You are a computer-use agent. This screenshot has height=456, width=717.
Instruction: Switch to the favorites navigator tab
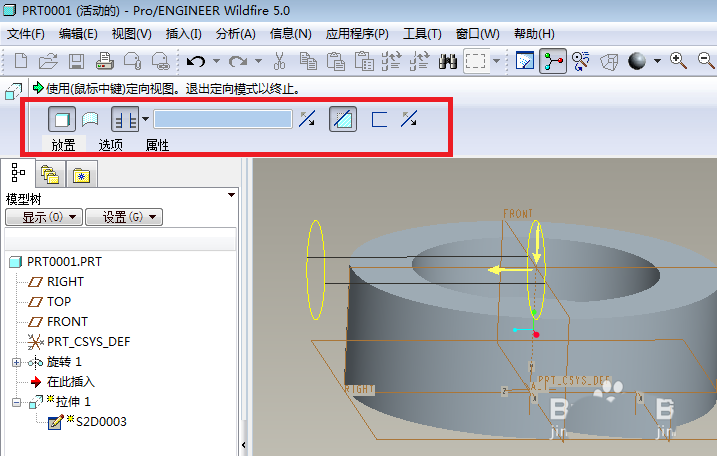tap(82, 175)
